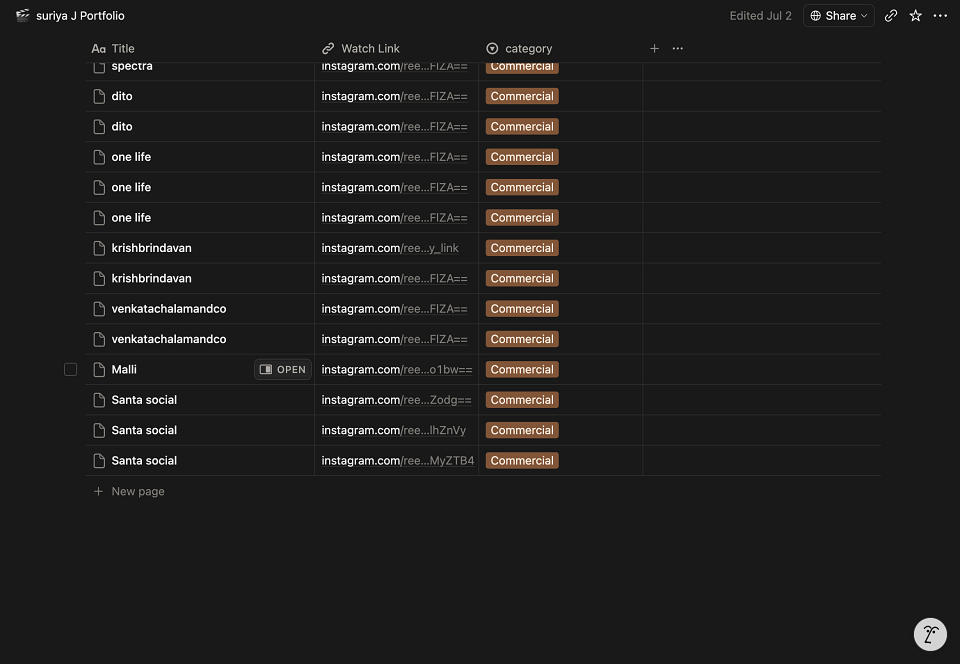Open Santa social link ending Zodg==
This screenshot has height=664, width=960.
396,400
